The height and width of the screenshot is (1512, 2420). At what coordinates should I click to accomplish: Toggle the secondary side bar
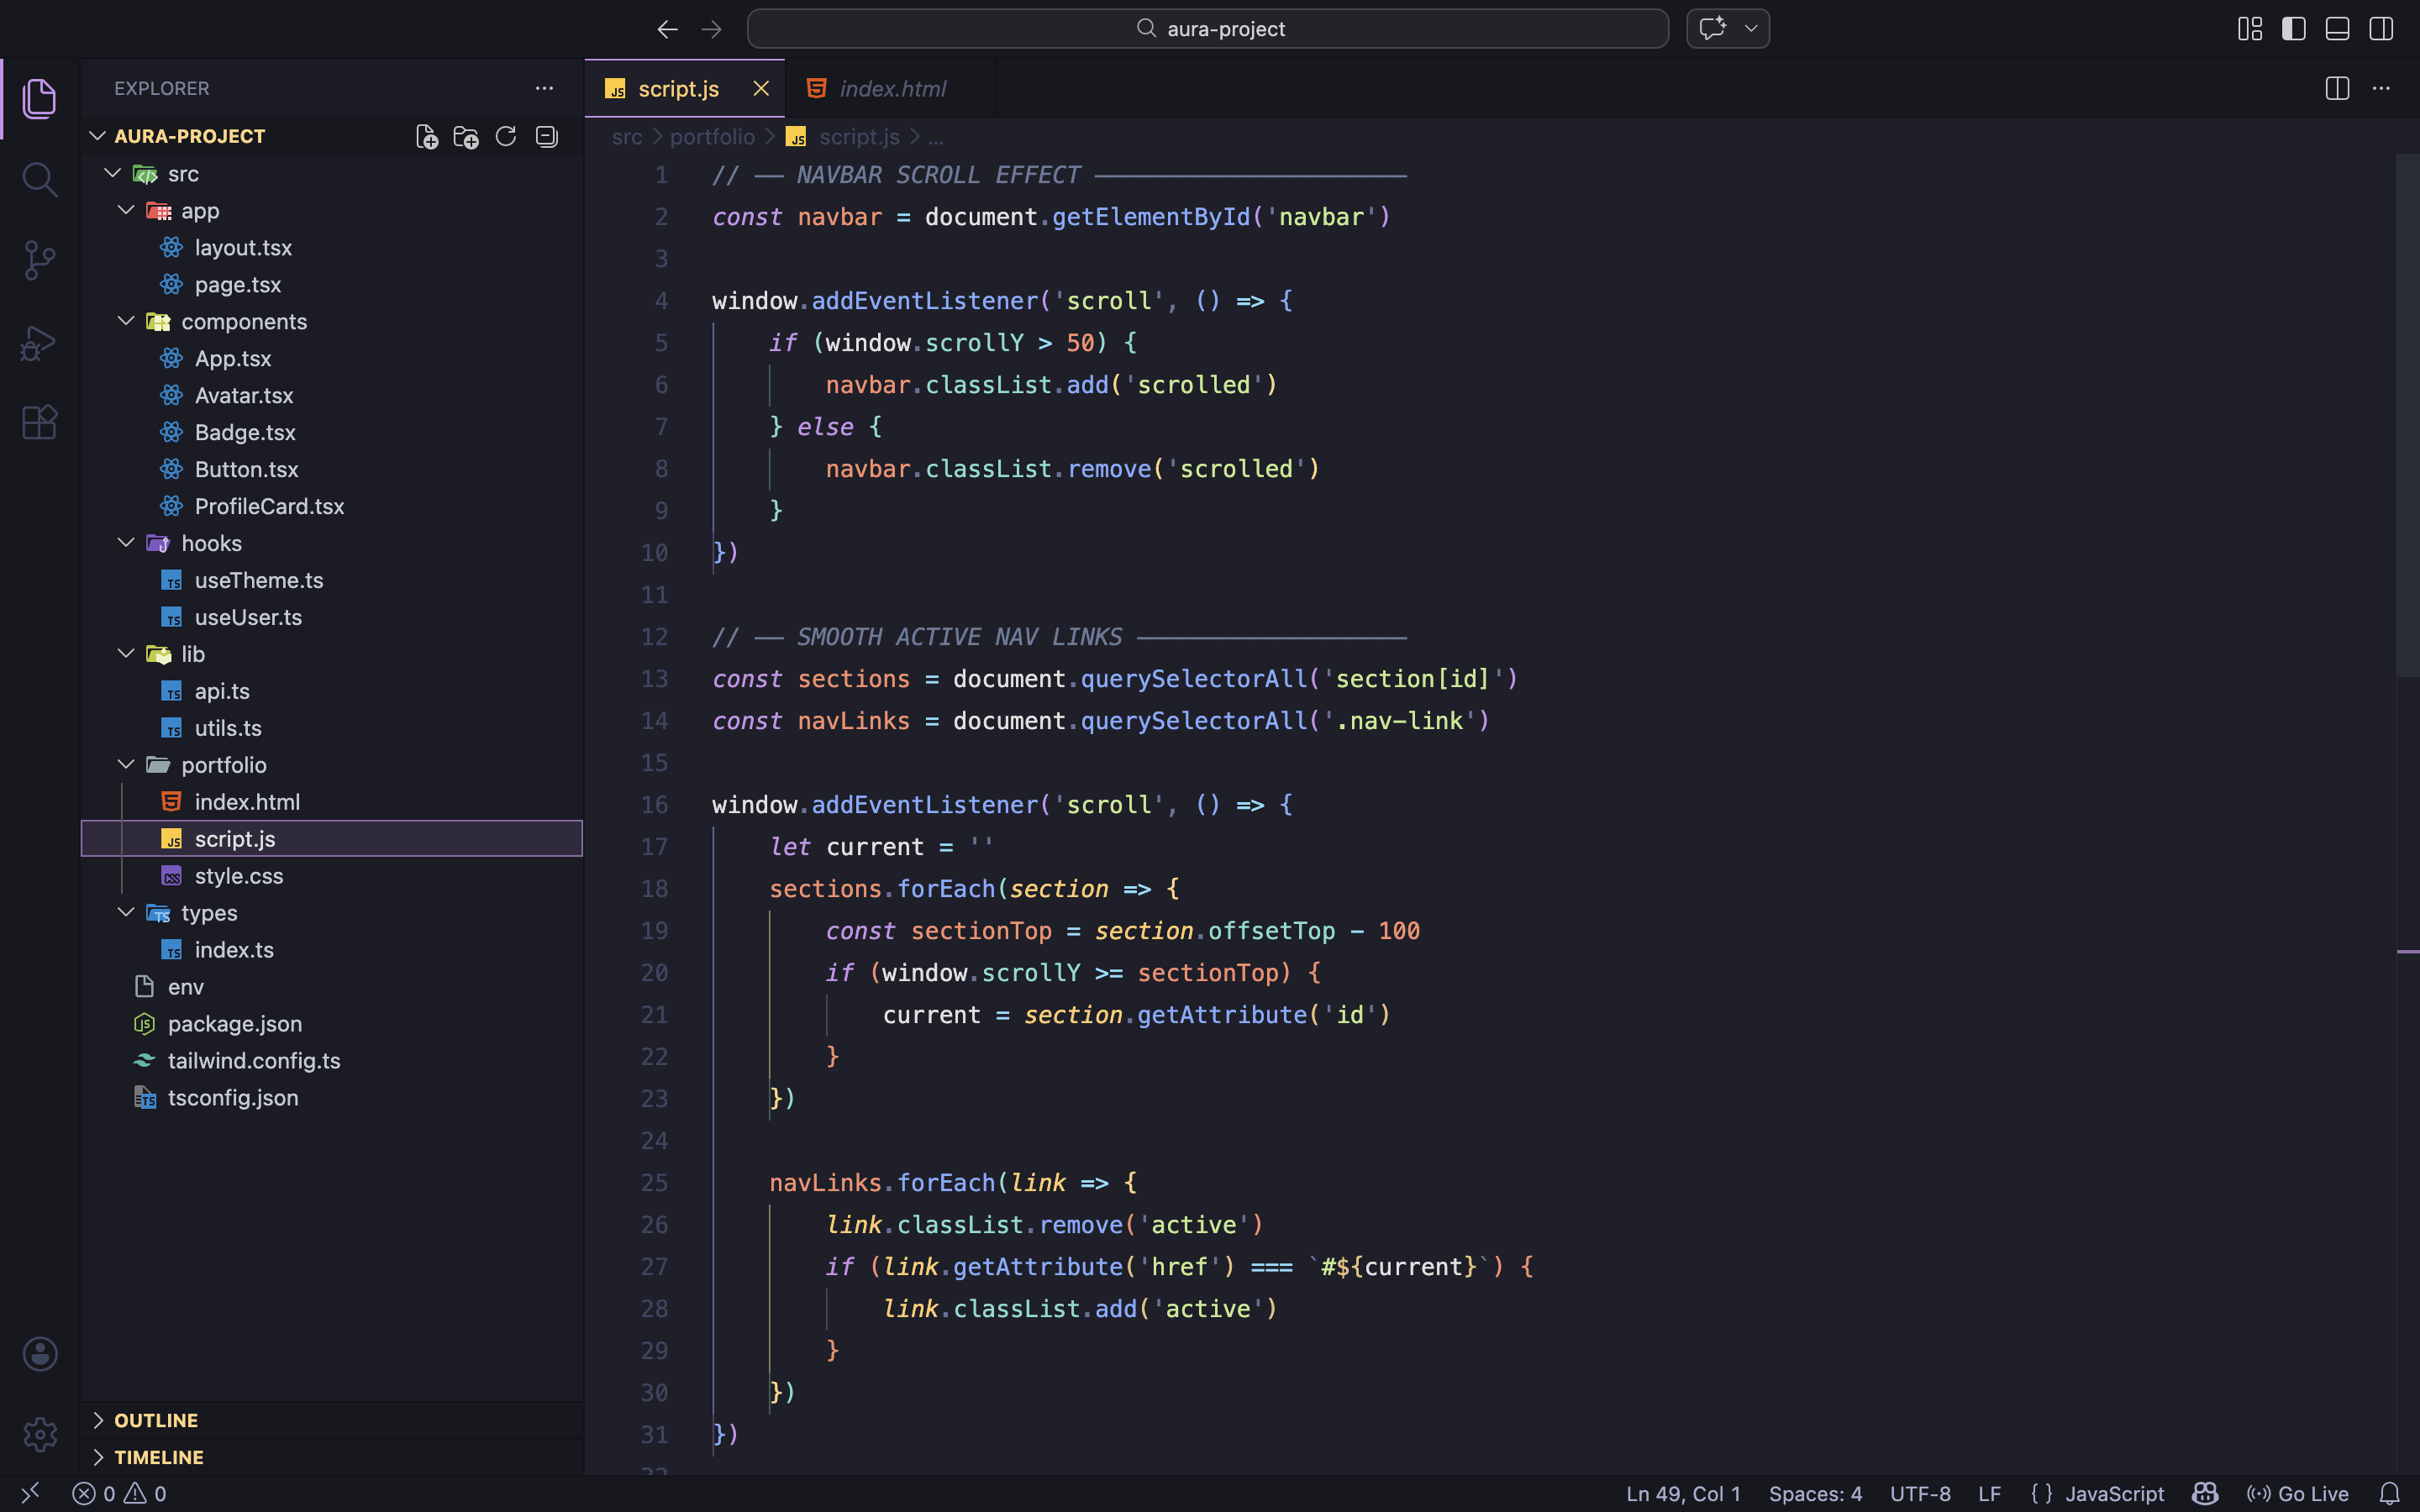click(2381, 29)
